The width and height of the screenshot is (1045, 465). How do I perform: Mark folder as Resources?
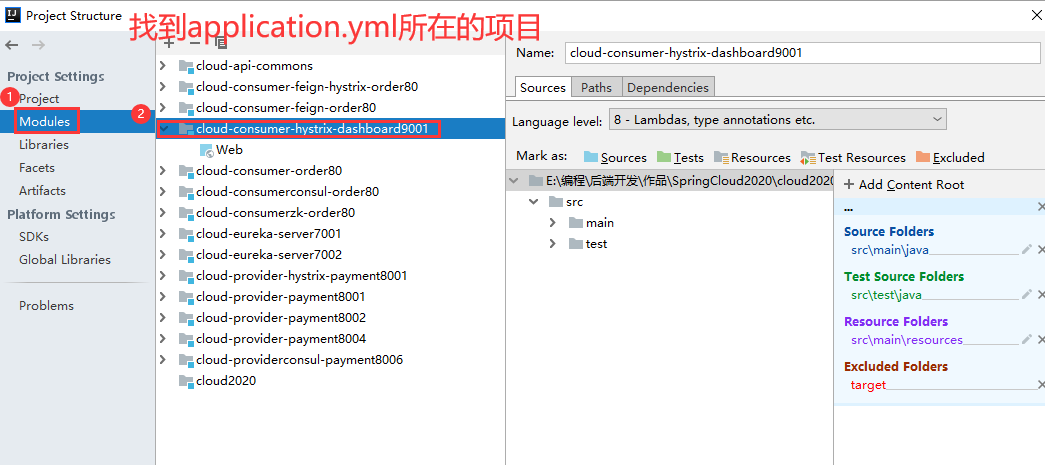(x=752, y=157)
